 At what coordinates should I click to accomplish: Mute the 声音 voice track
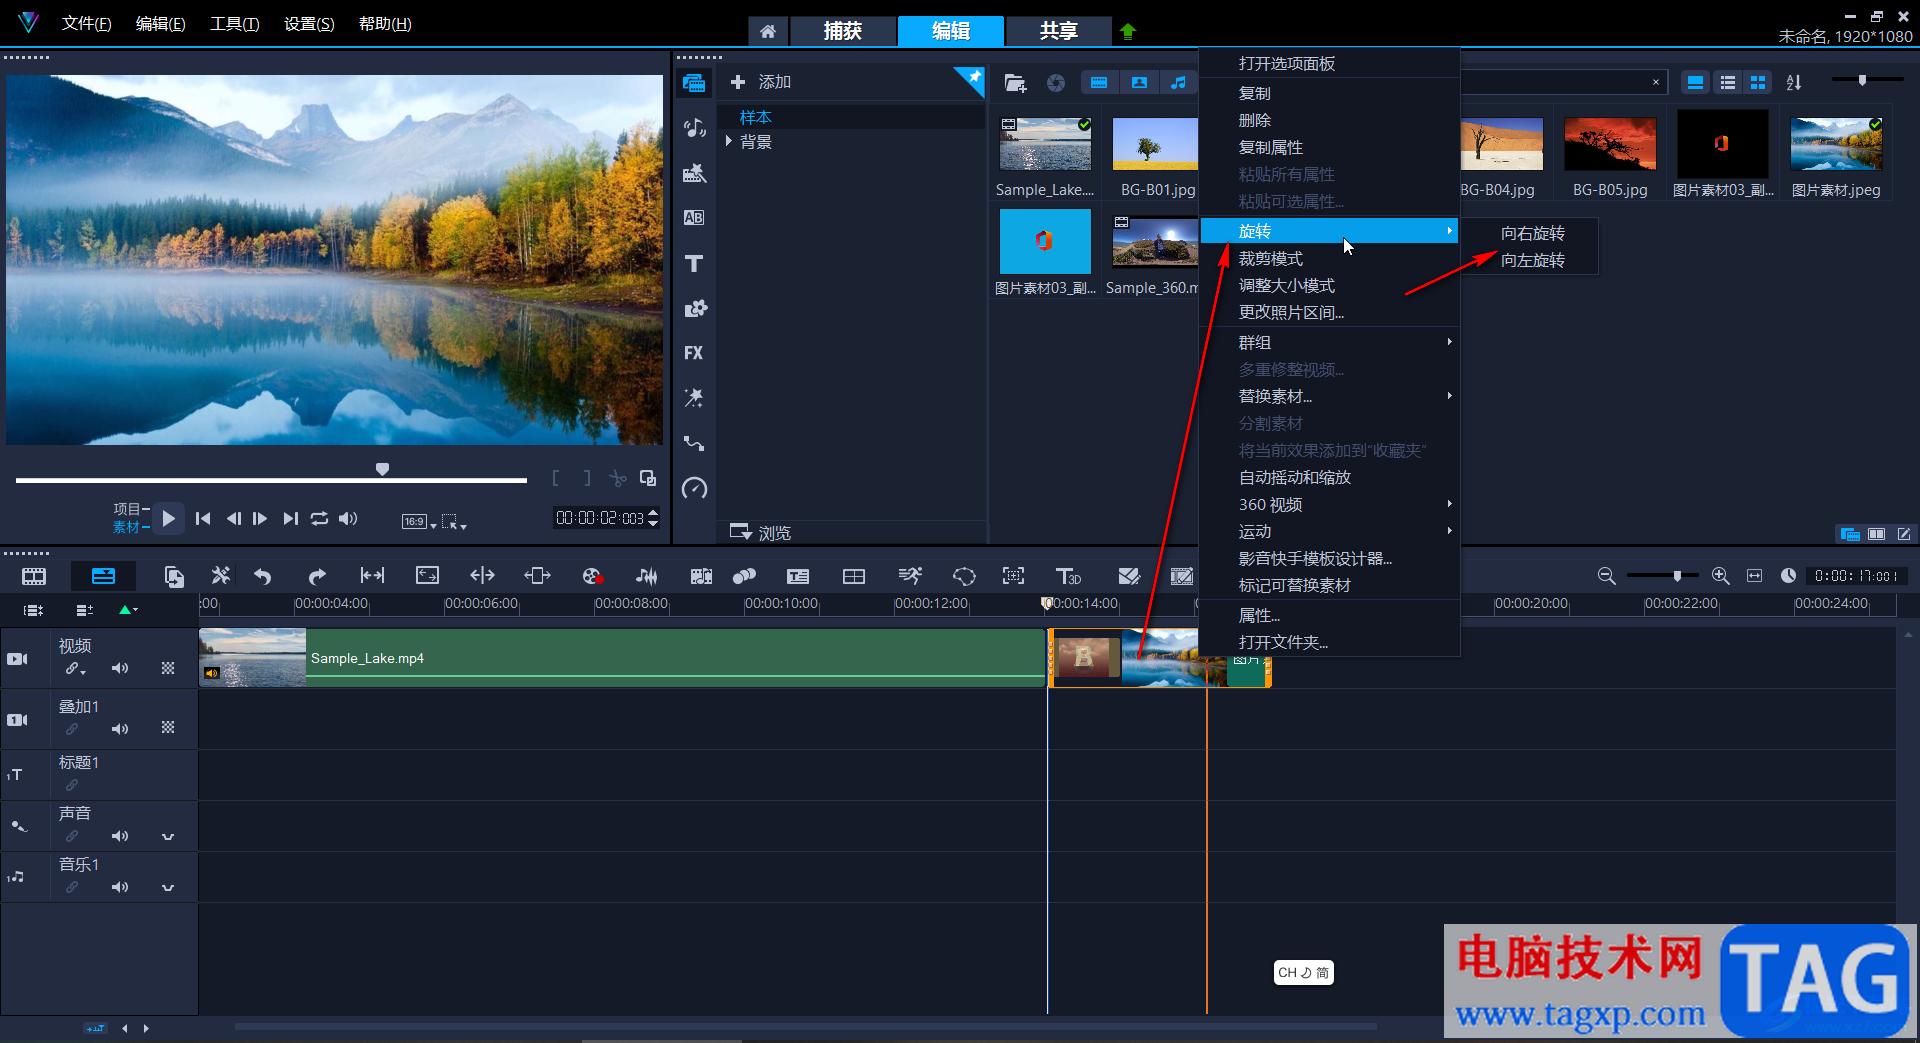[x=120, y=836]
